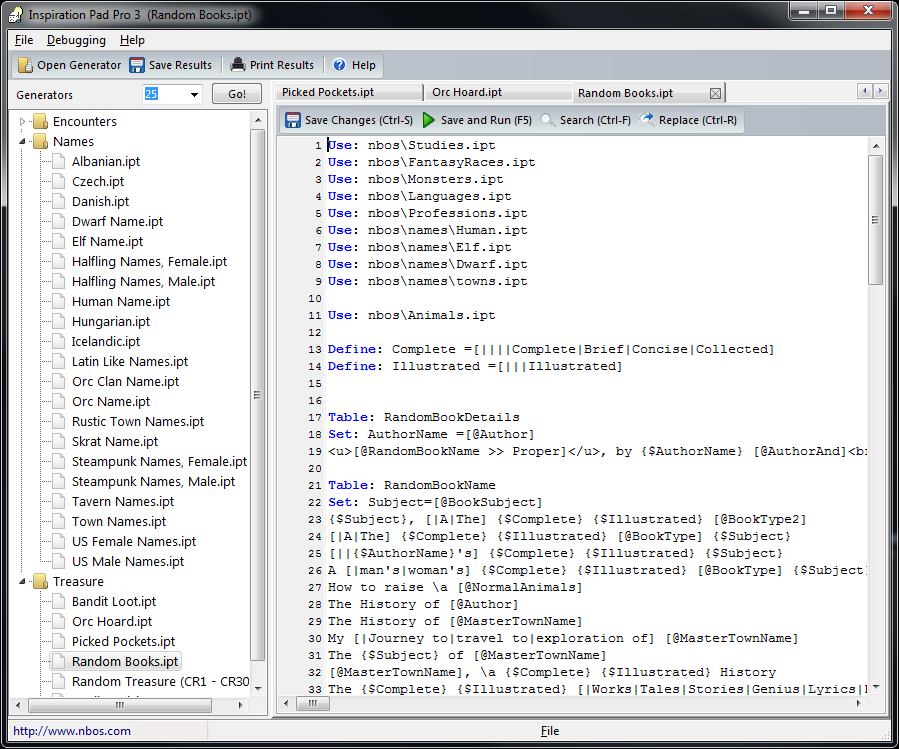Select Orc Clan Name.ipt
899x749 pixels.
(x=126, y=382)
